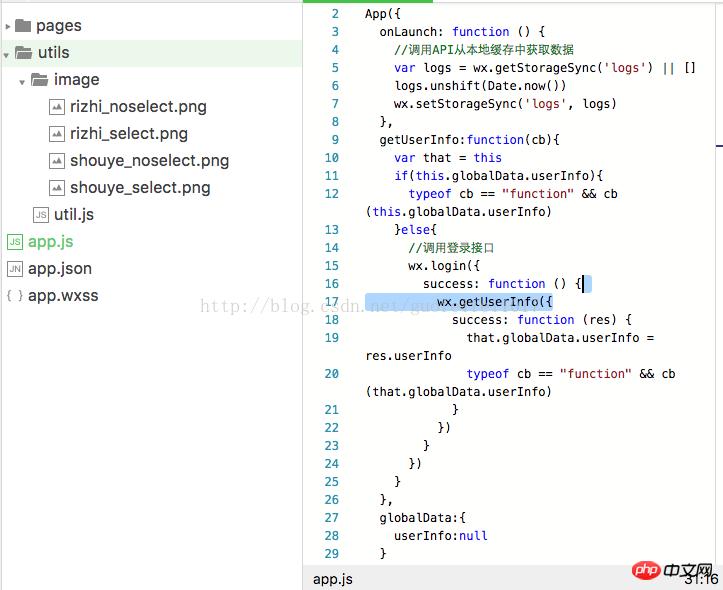The height and width of the screenshot is (590, 723).
Task: Select shouye_noselect.png file
Action: coord(149,161)
